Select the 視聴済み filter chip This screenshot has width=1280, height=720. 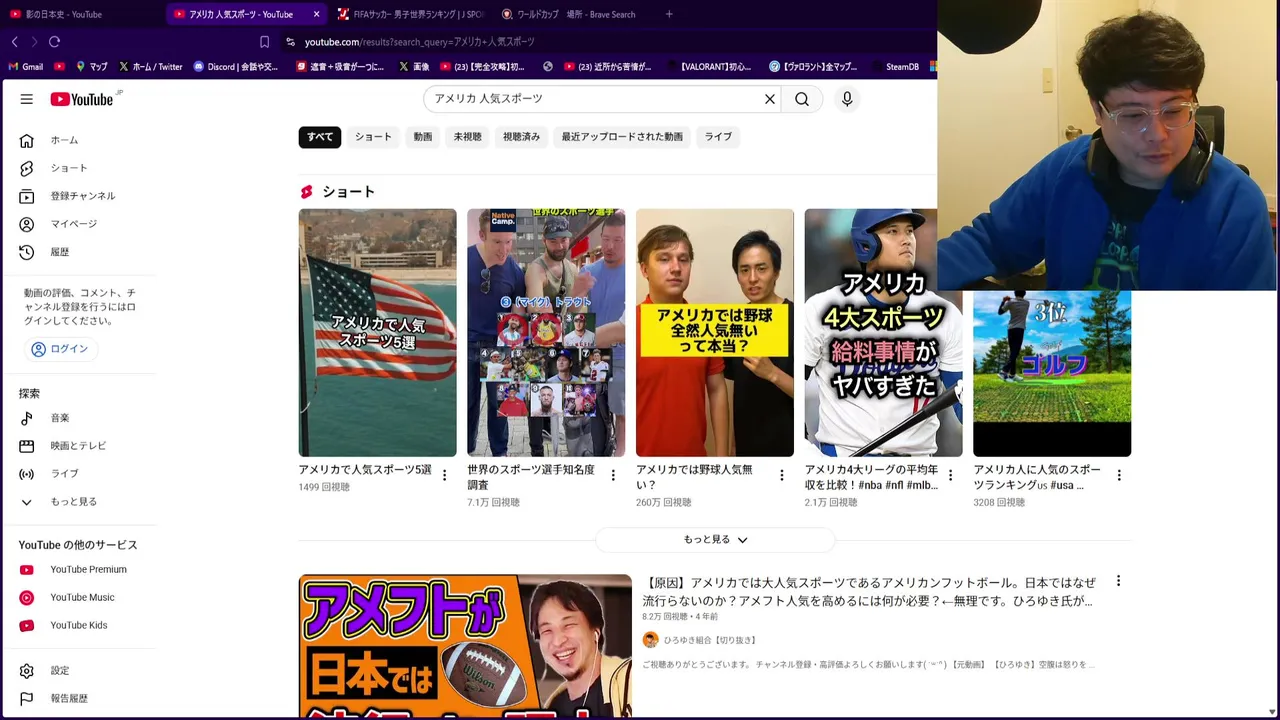(x=521, y=137)
